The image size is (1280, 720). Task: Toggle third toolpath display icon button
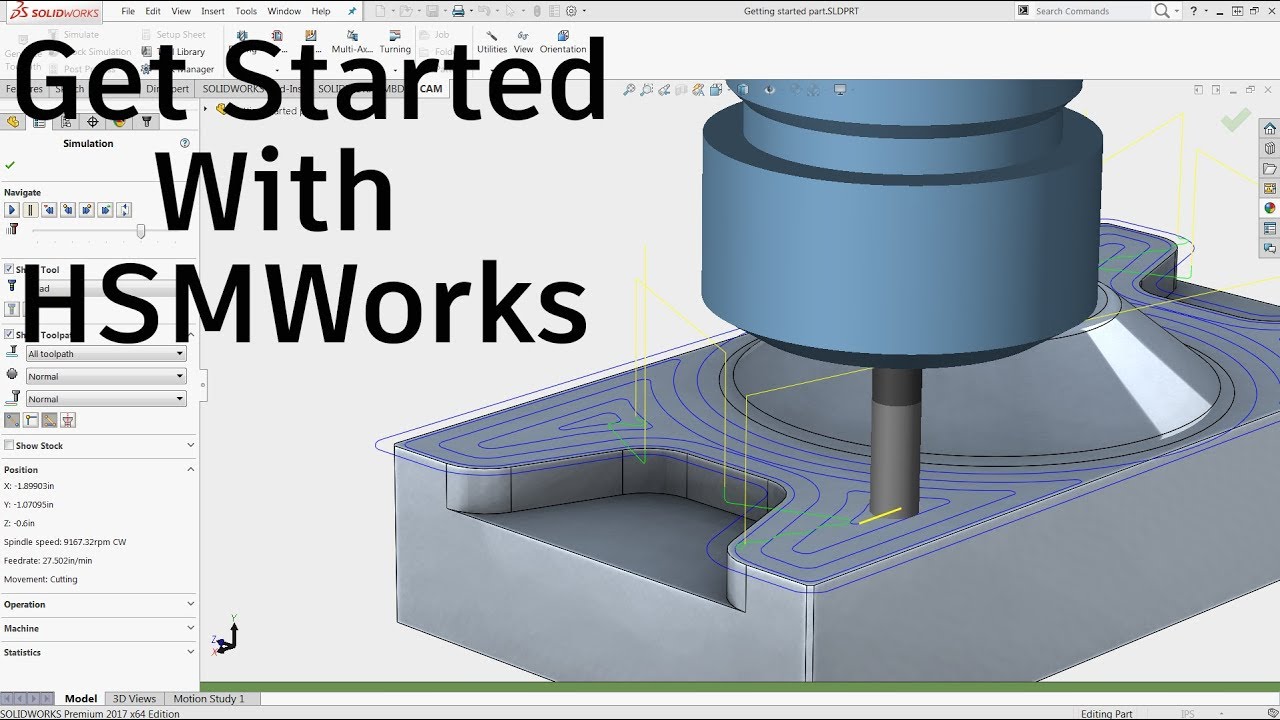coord(49,420)
